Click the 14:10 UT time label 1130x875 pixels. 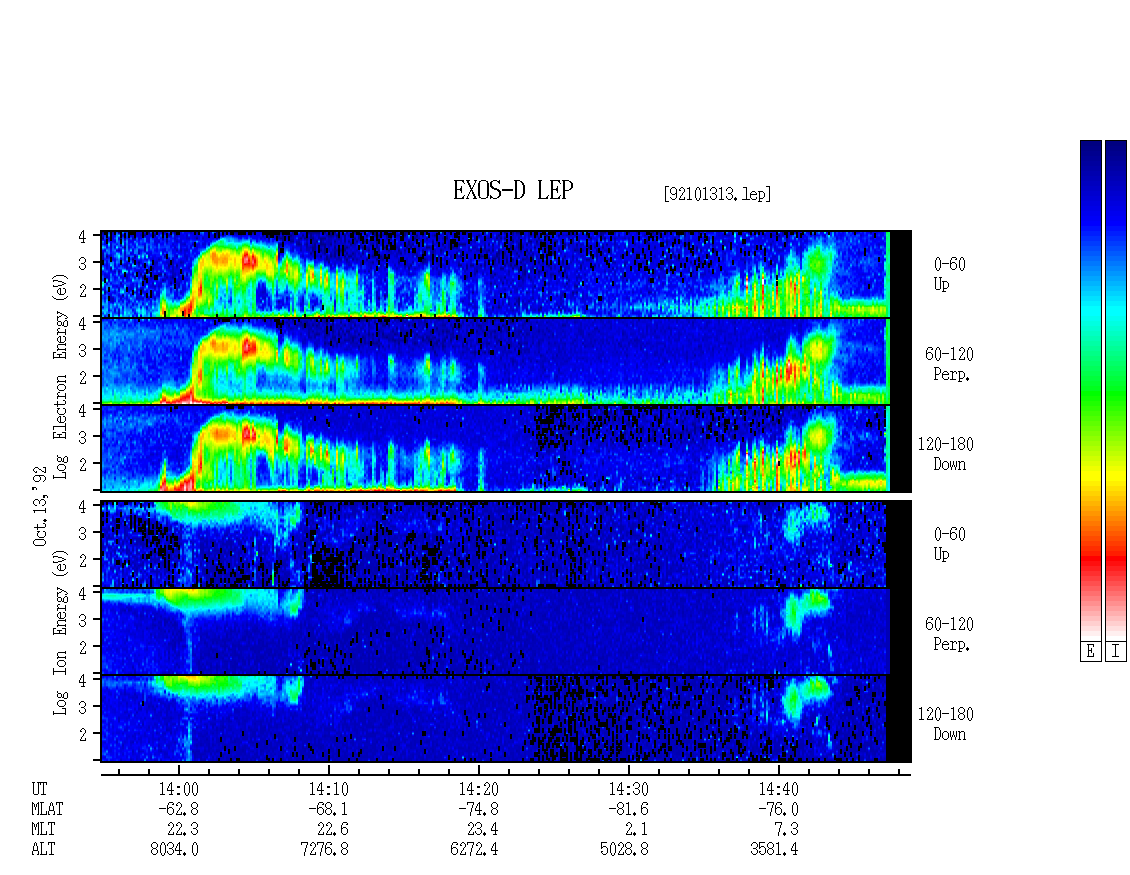[x=329, y=789]
